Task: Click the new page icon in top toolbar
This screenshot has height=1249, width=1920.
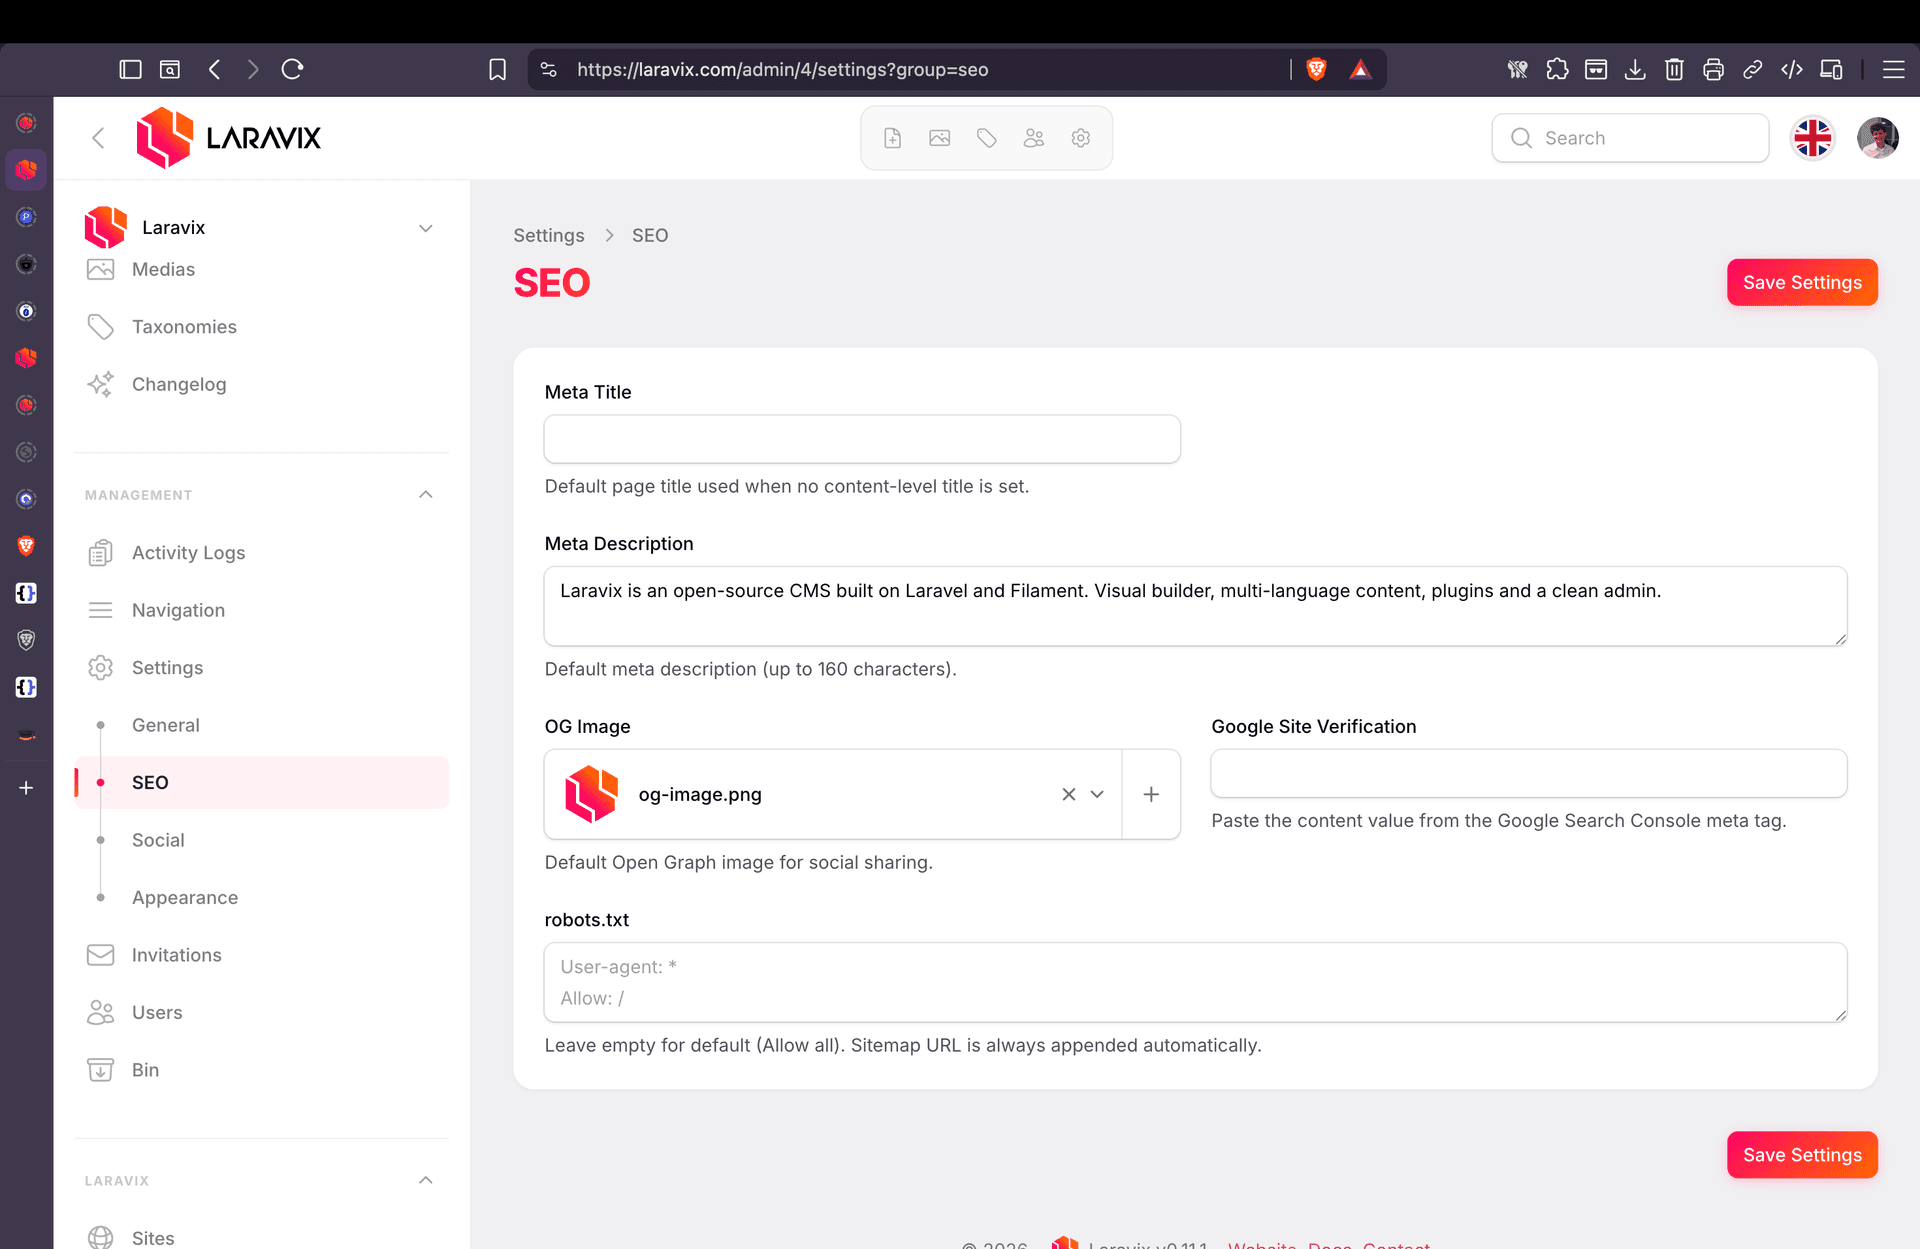Action: pos(893,138)
